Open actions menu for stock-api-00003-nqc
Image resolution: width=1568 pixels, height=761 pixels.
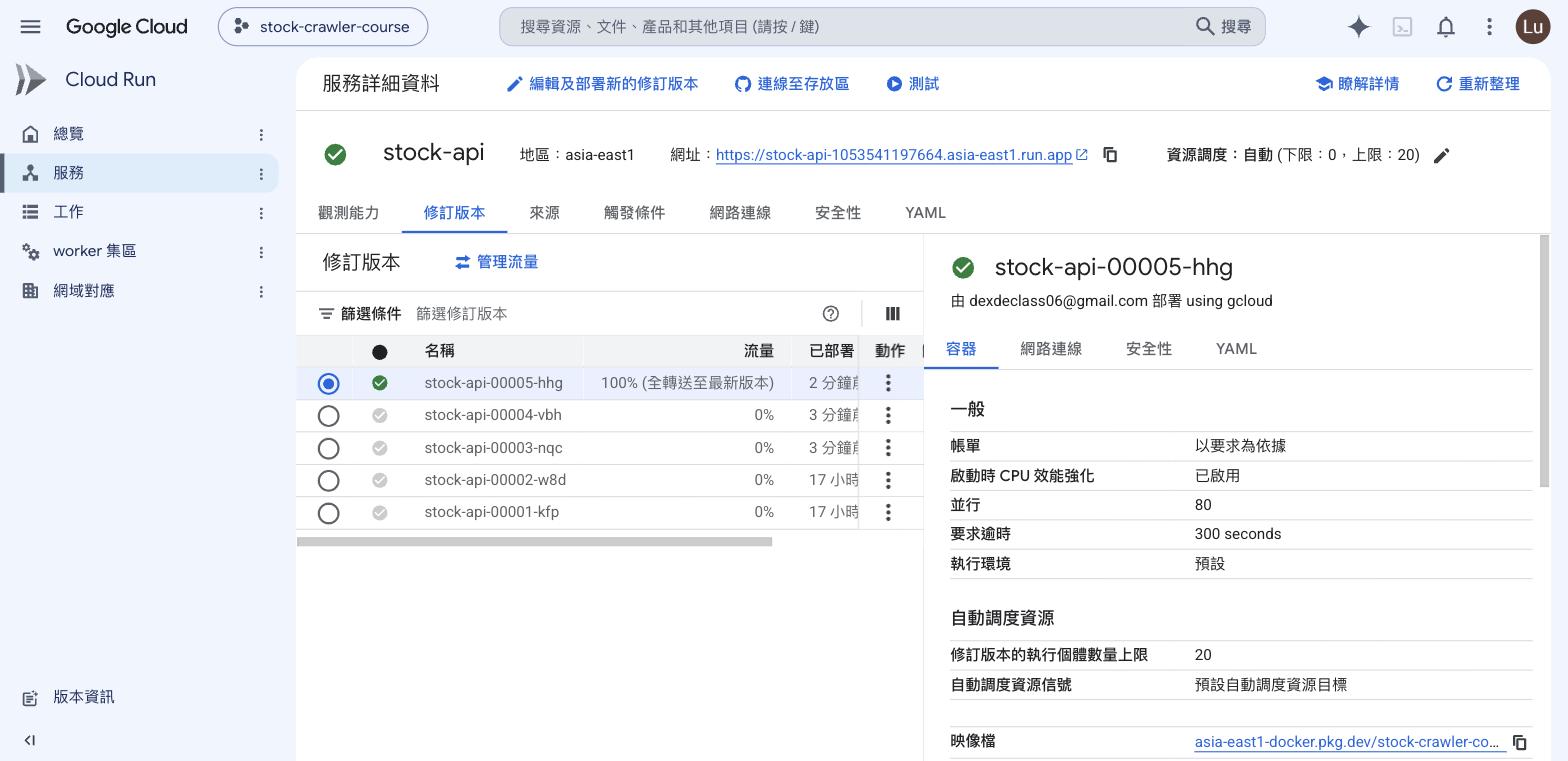[888, 448]
